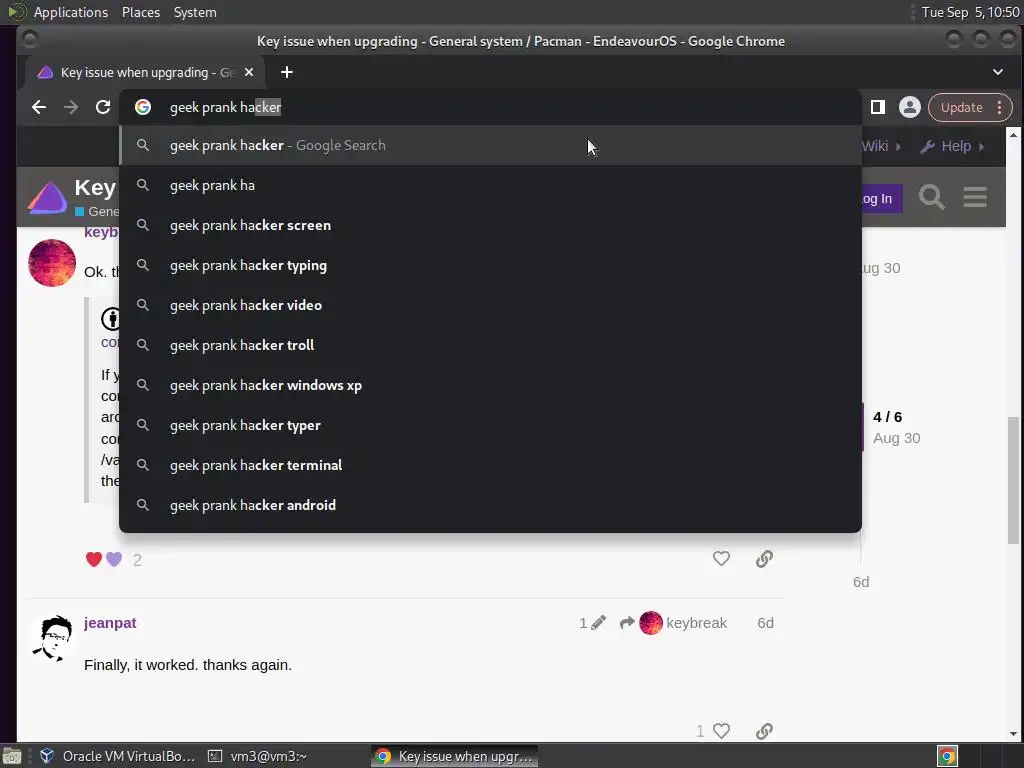Click the keybreak reply-to link on jeanpat's post
This screenshot has width=1024, height=768.
pyautogui.click(x=683, y=623)
